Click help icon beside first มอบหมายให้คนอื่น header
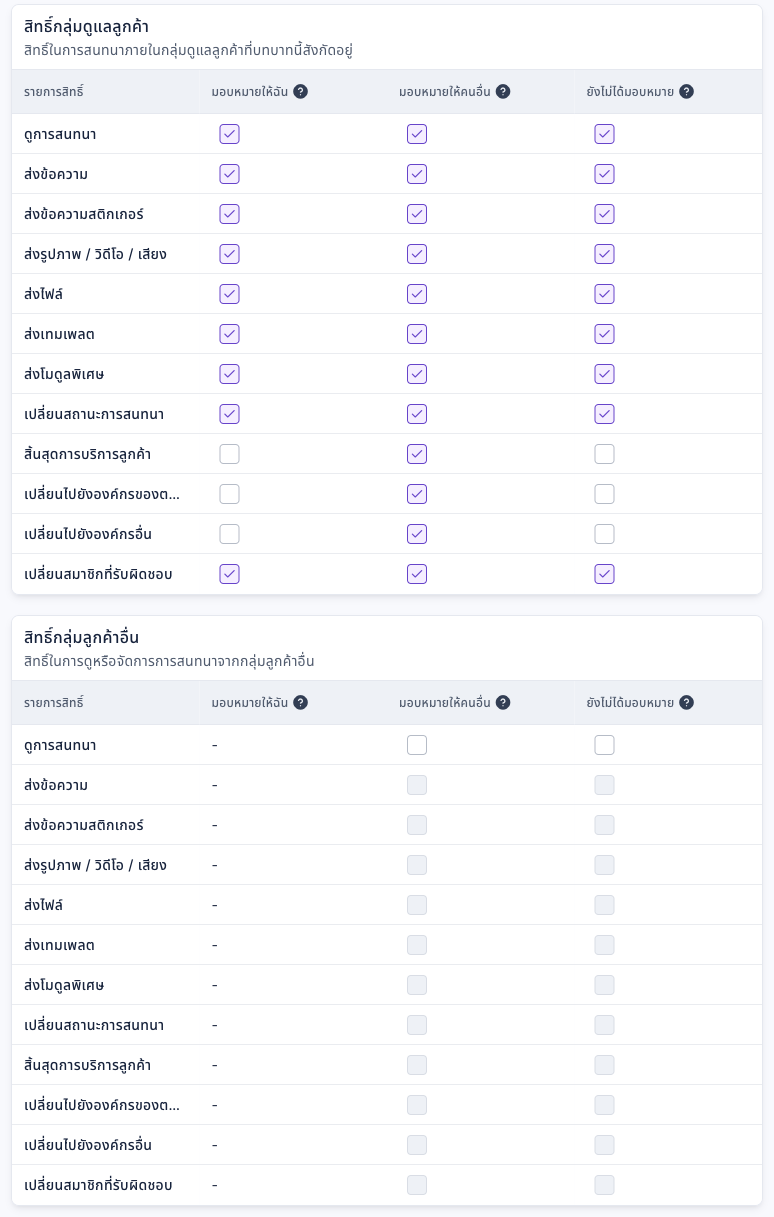 (x=503, y=92)
